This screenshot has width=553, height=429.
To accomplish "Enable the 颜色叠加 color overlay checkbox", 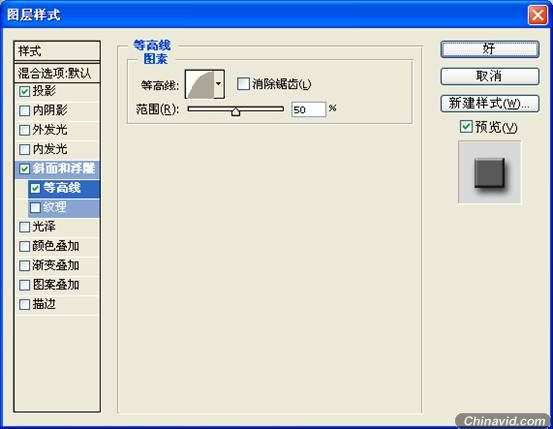I will click(x=24, y=246).
